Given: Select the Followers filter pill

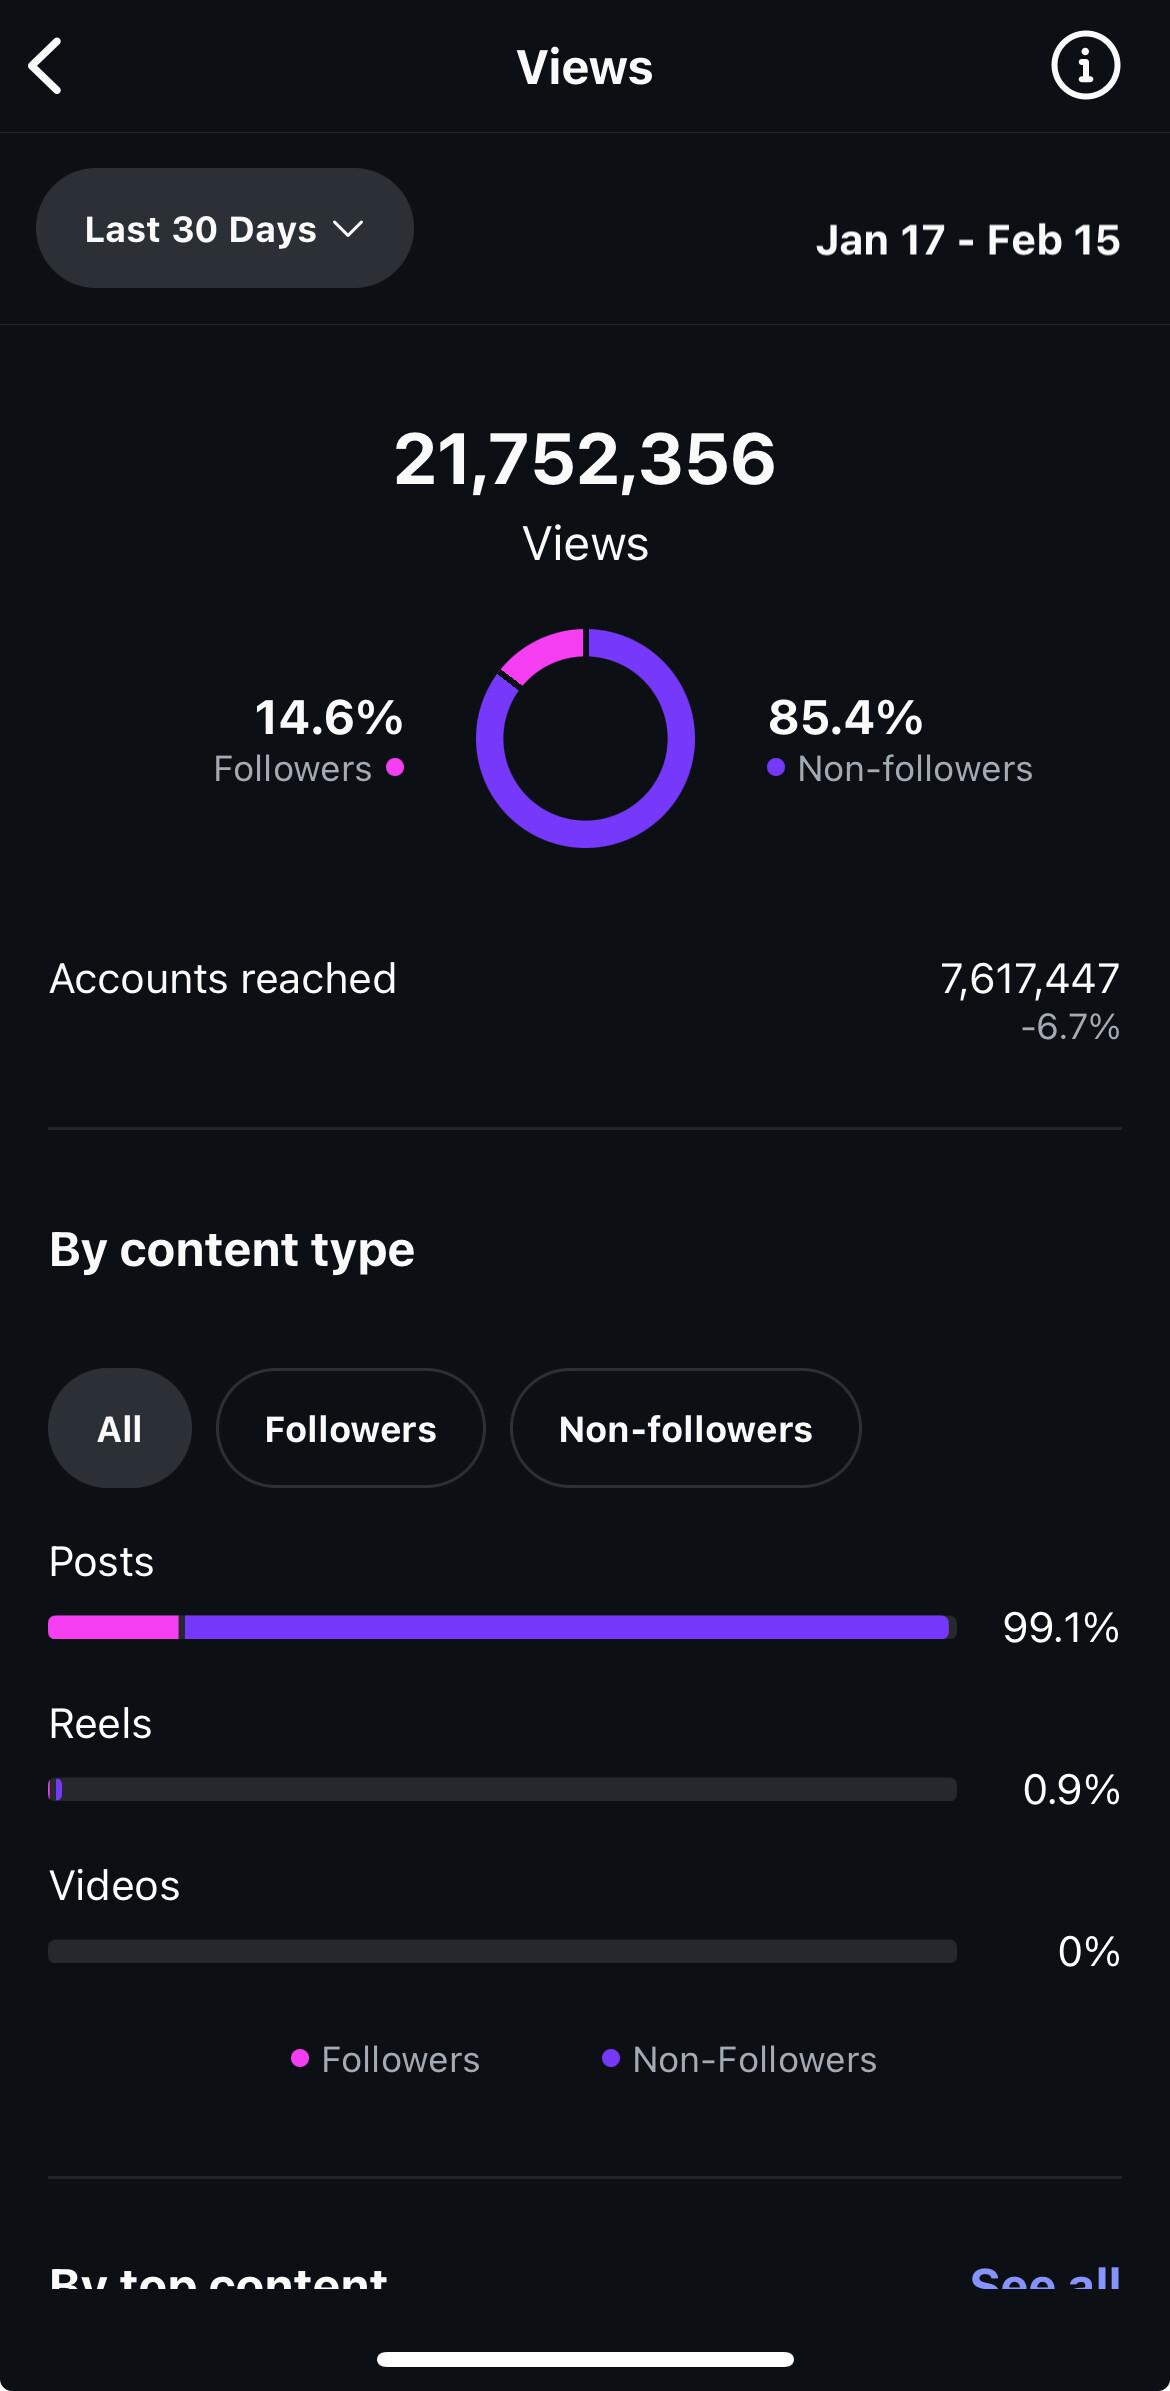Looking at the screenshot, I should click(x=351, y=1428).
